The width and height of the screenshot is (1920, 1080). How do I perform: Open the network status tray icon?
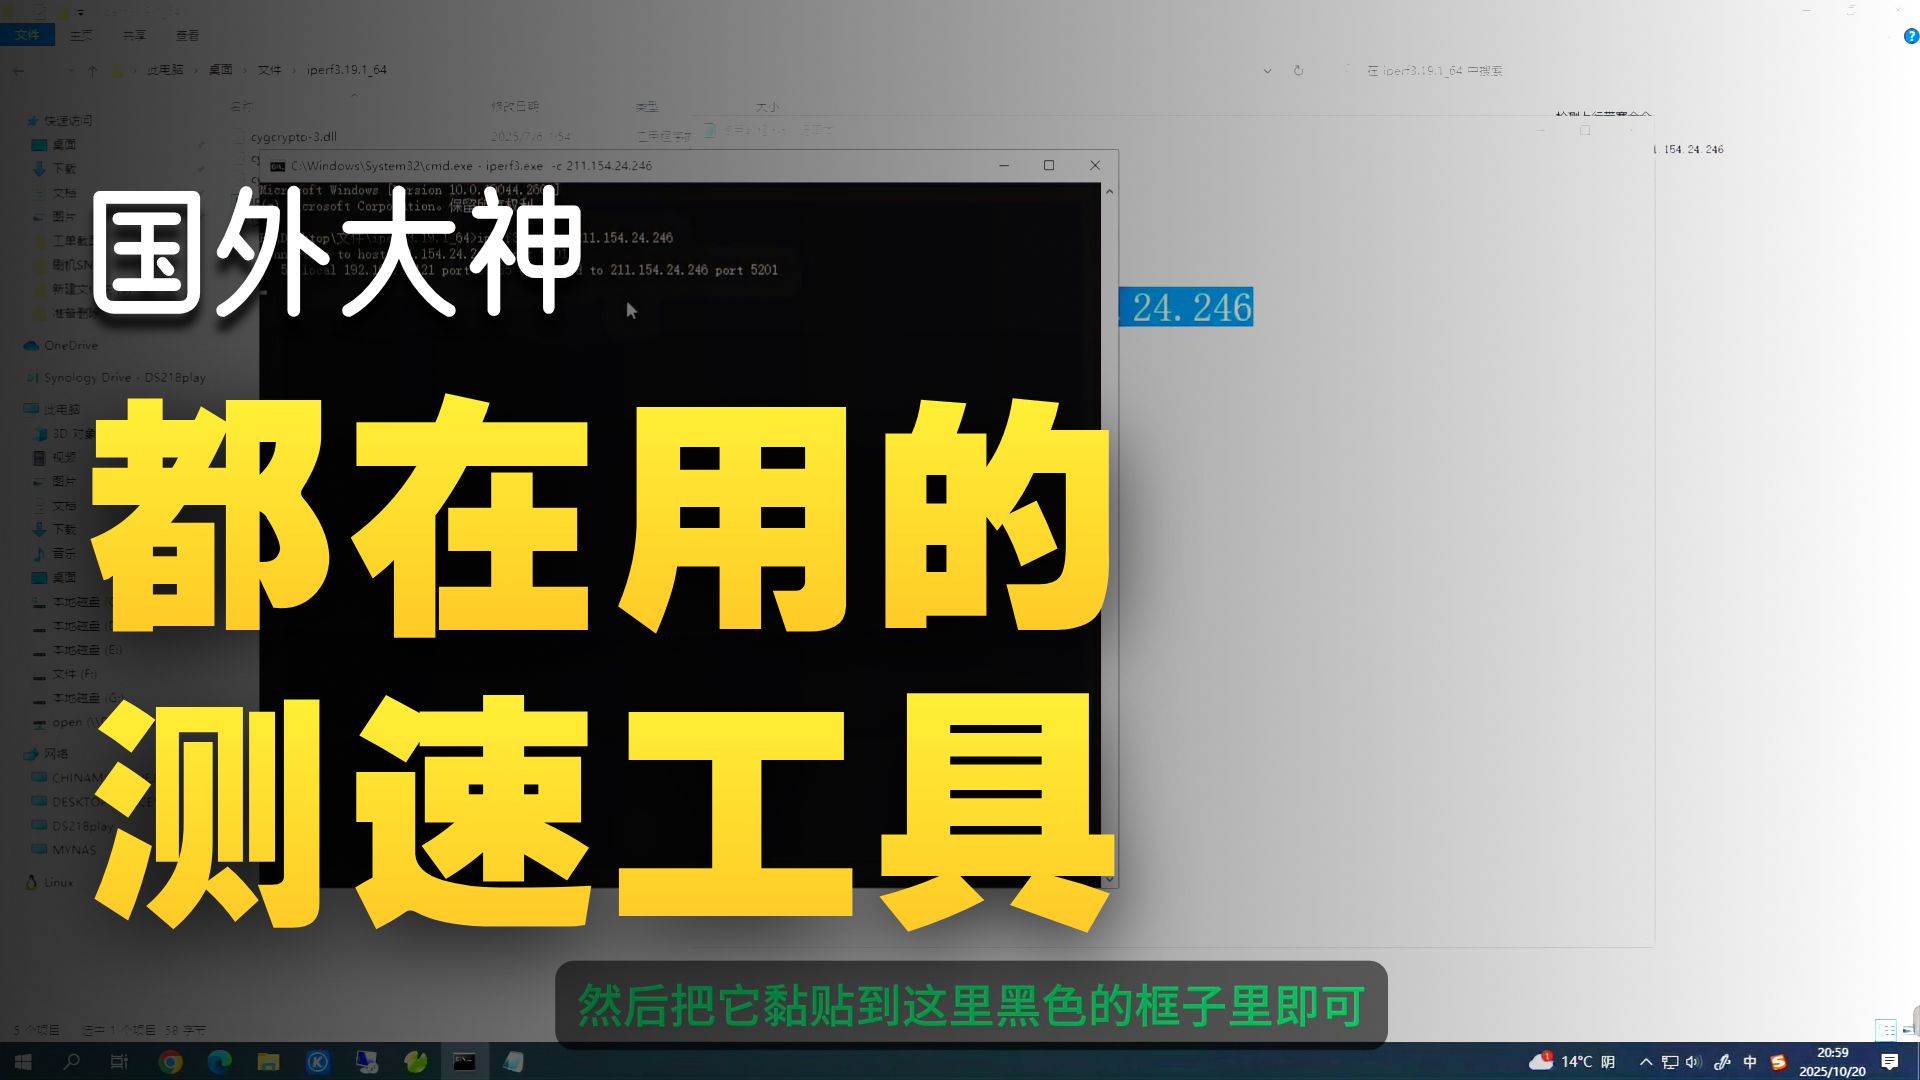tap(1670, 1062)
